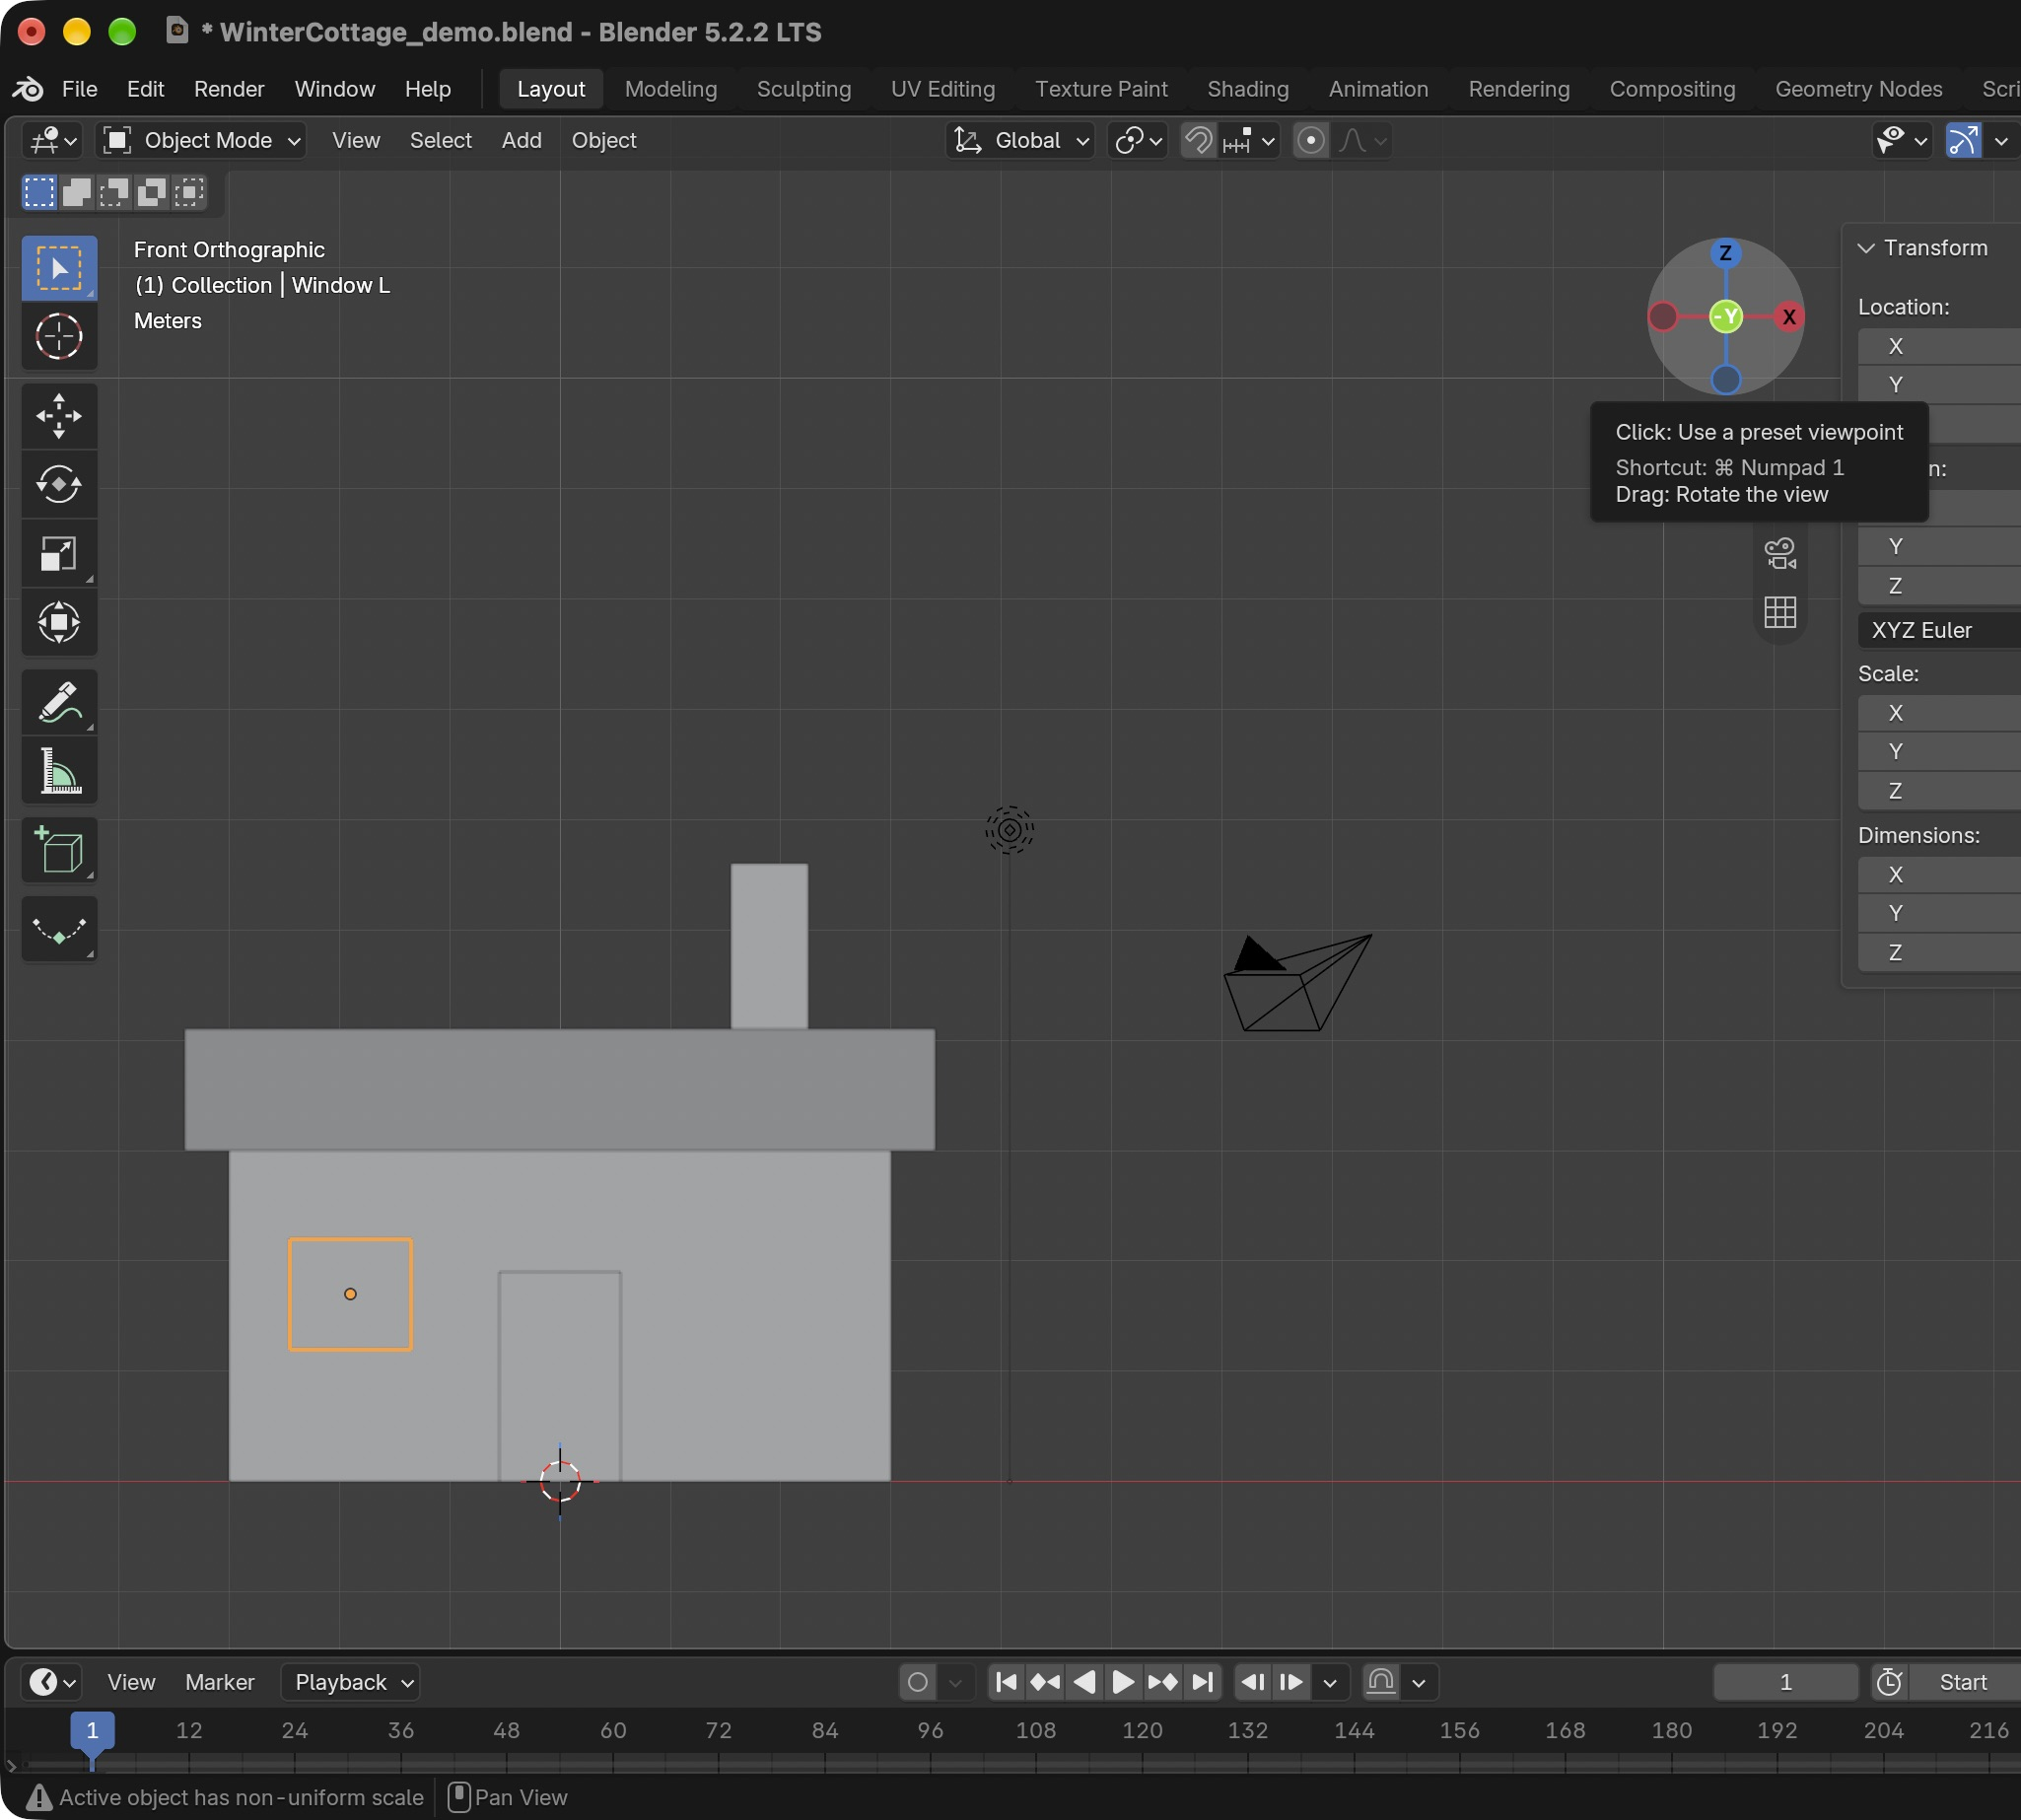Select the Scale tool
Image resolution: width=2021 pixels, height=1820 pixels.
(x=59, y=554)
